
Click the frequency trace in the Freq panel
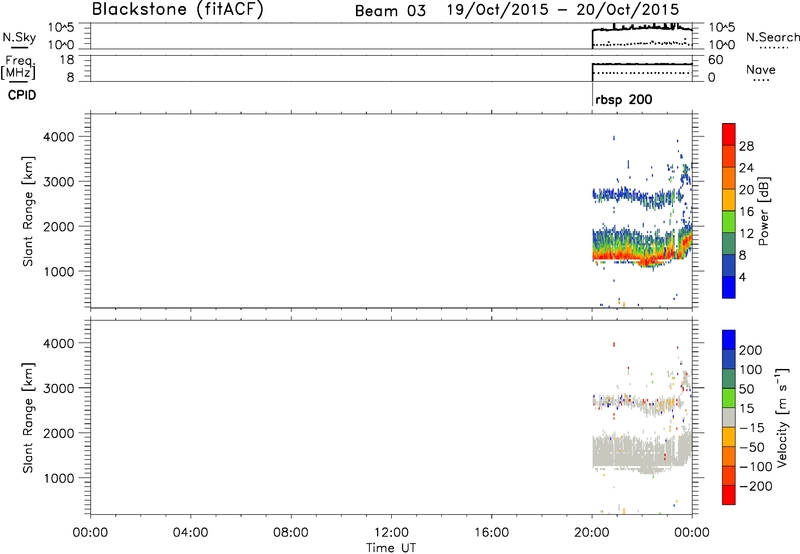coord(642,64)
